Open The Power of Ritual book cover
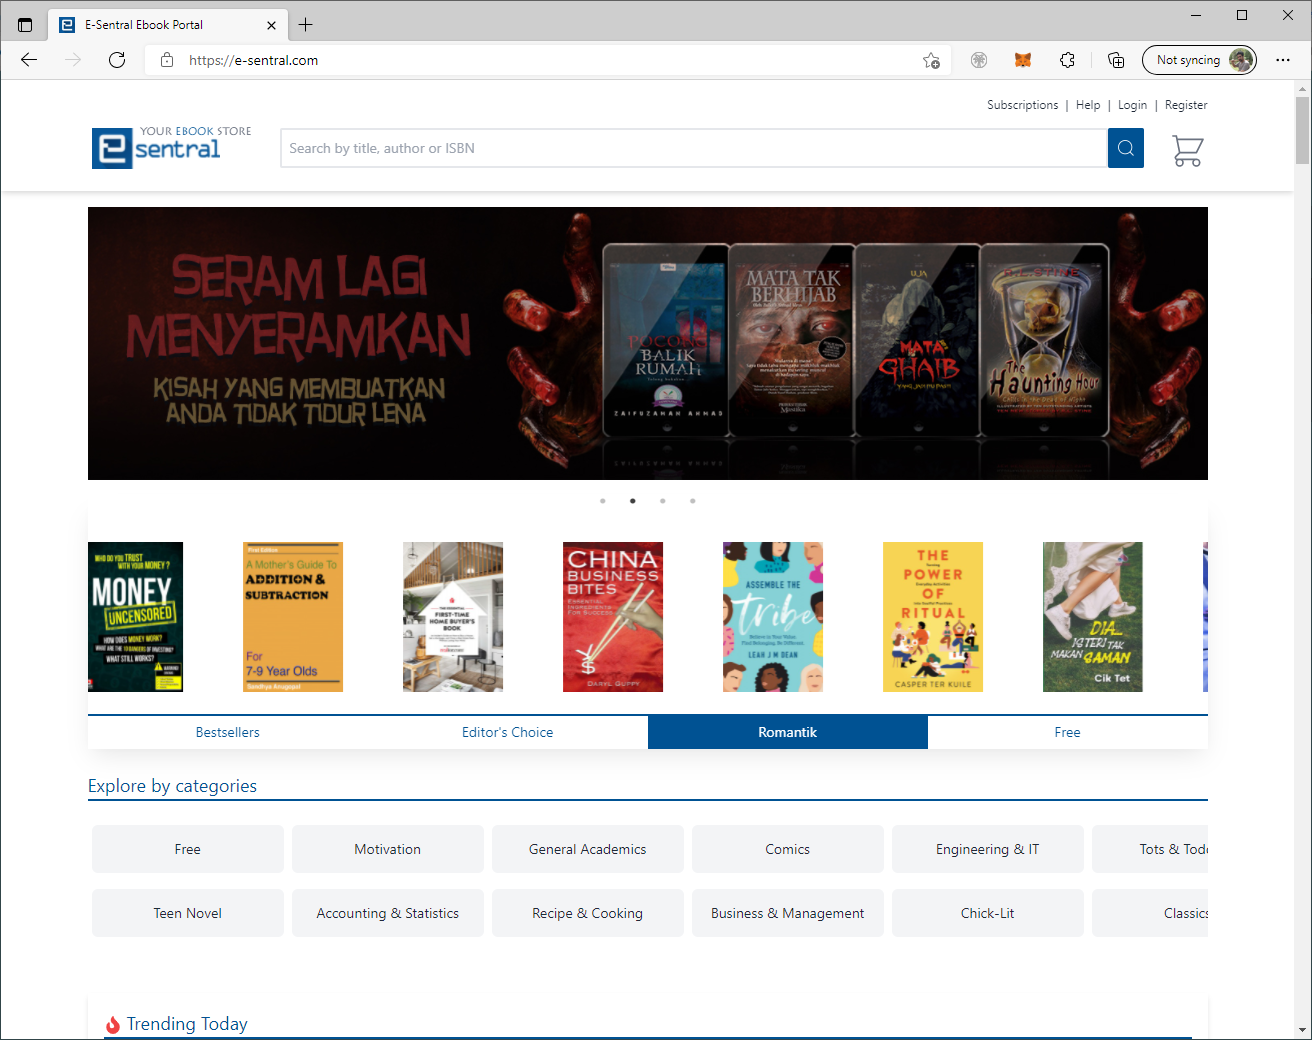Image resolution: width=1312 pixels, height=1040 pixels. tap(933, 617)
